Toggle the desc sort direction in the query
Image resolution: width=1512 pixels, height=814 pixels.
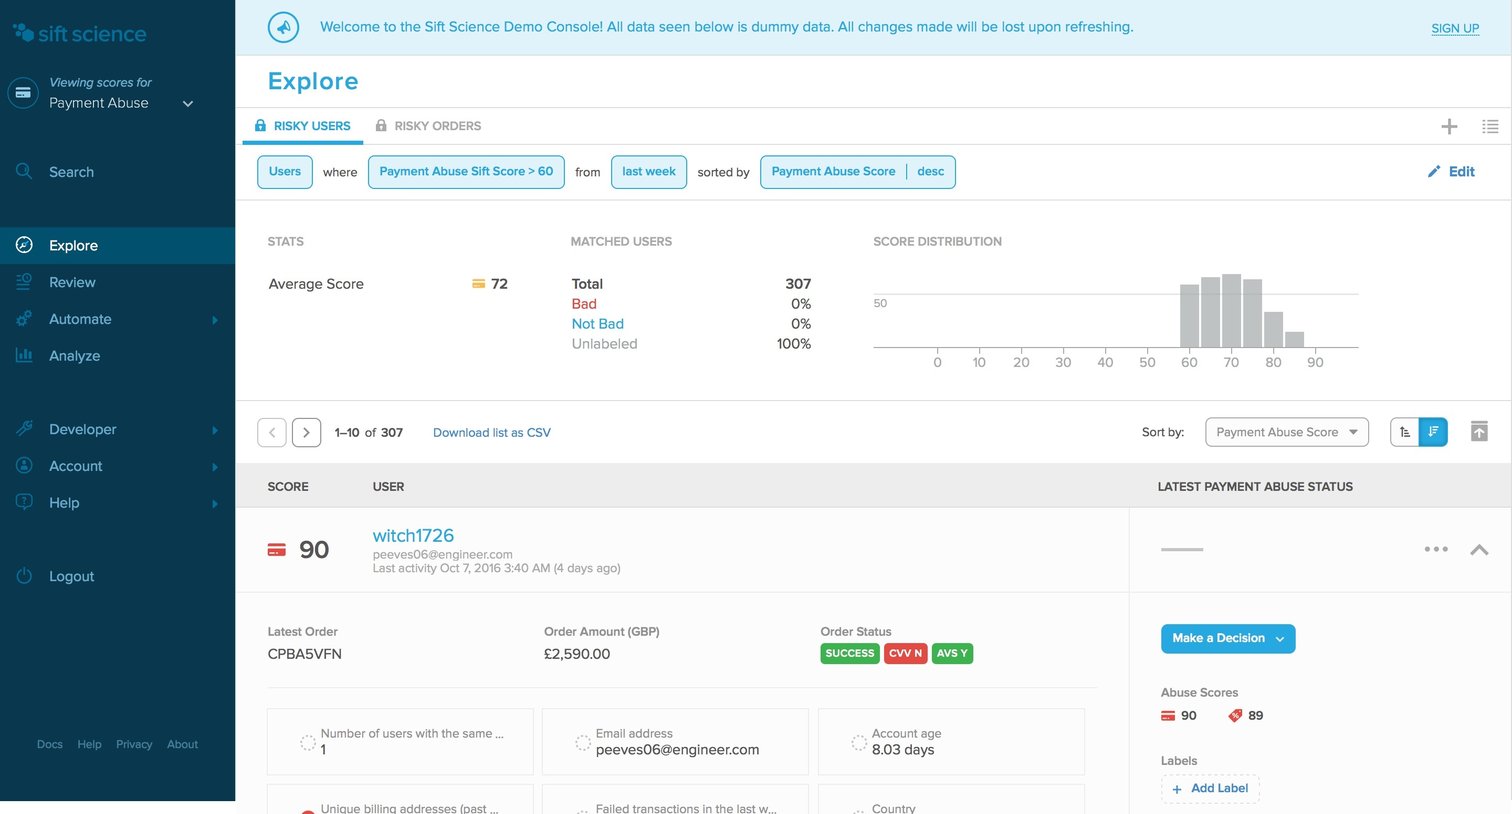pos(931,172)
